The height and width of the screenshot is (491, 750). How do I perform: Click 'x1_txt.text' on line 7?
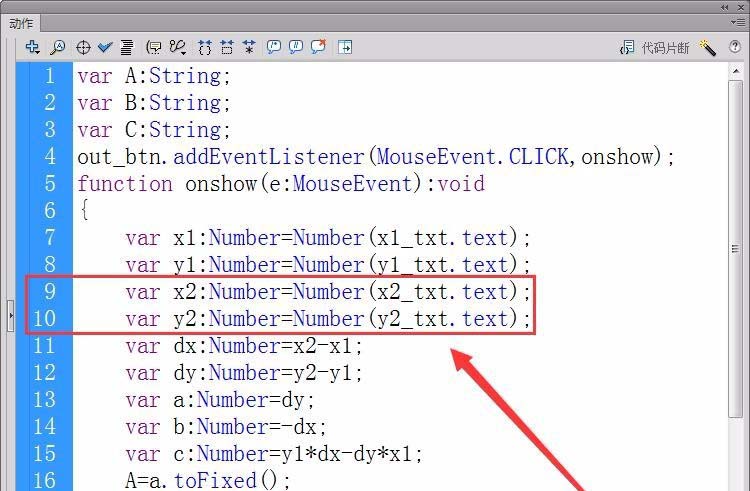442,238
